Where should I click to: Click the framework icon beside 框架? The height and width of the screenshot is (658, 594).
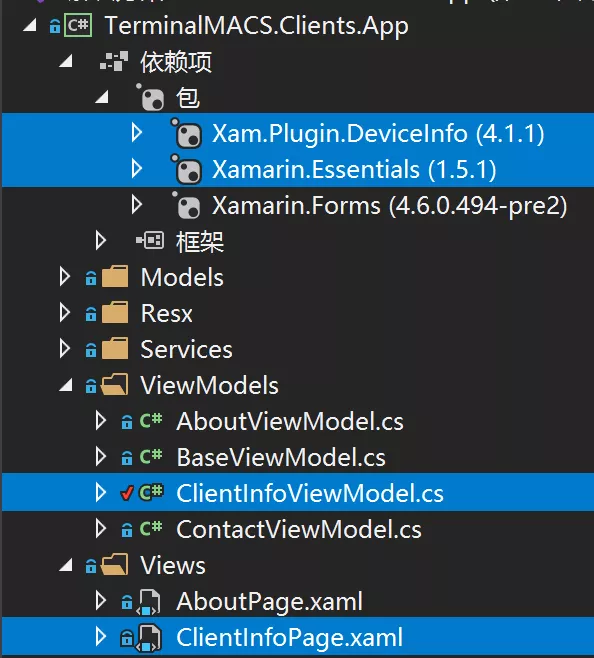click(x=150, y=240)
